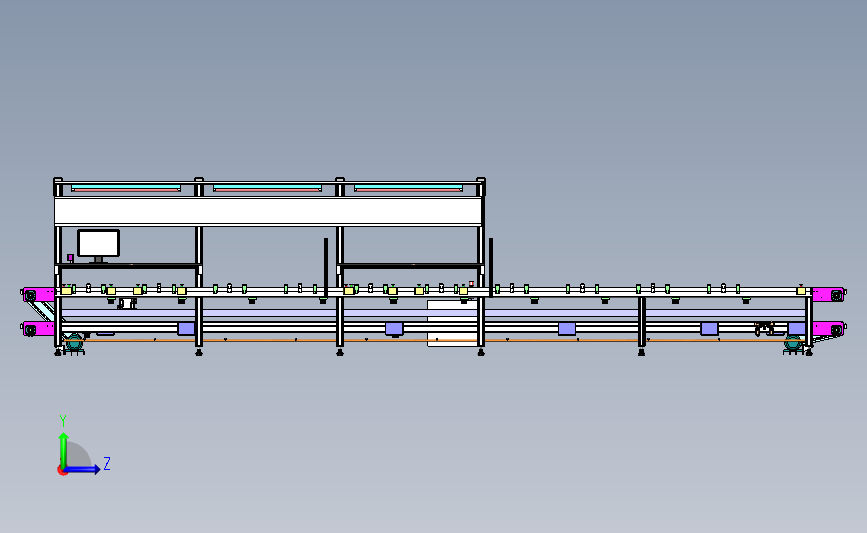Click the green Y axis arrow of the triad
867x533 pixels.
[64, 449]
